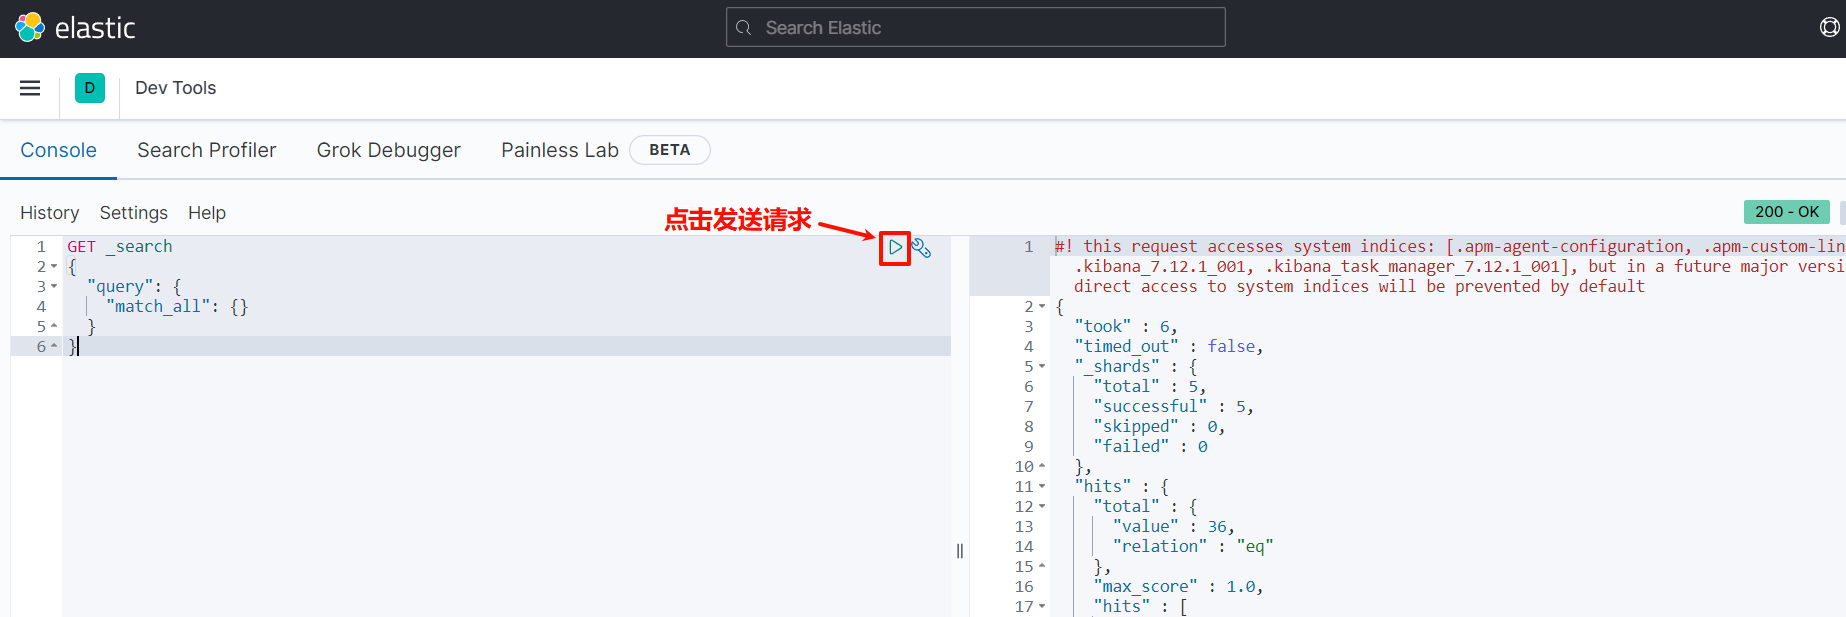Collapse editor fold arrow on line 2

tap(54, 267)
